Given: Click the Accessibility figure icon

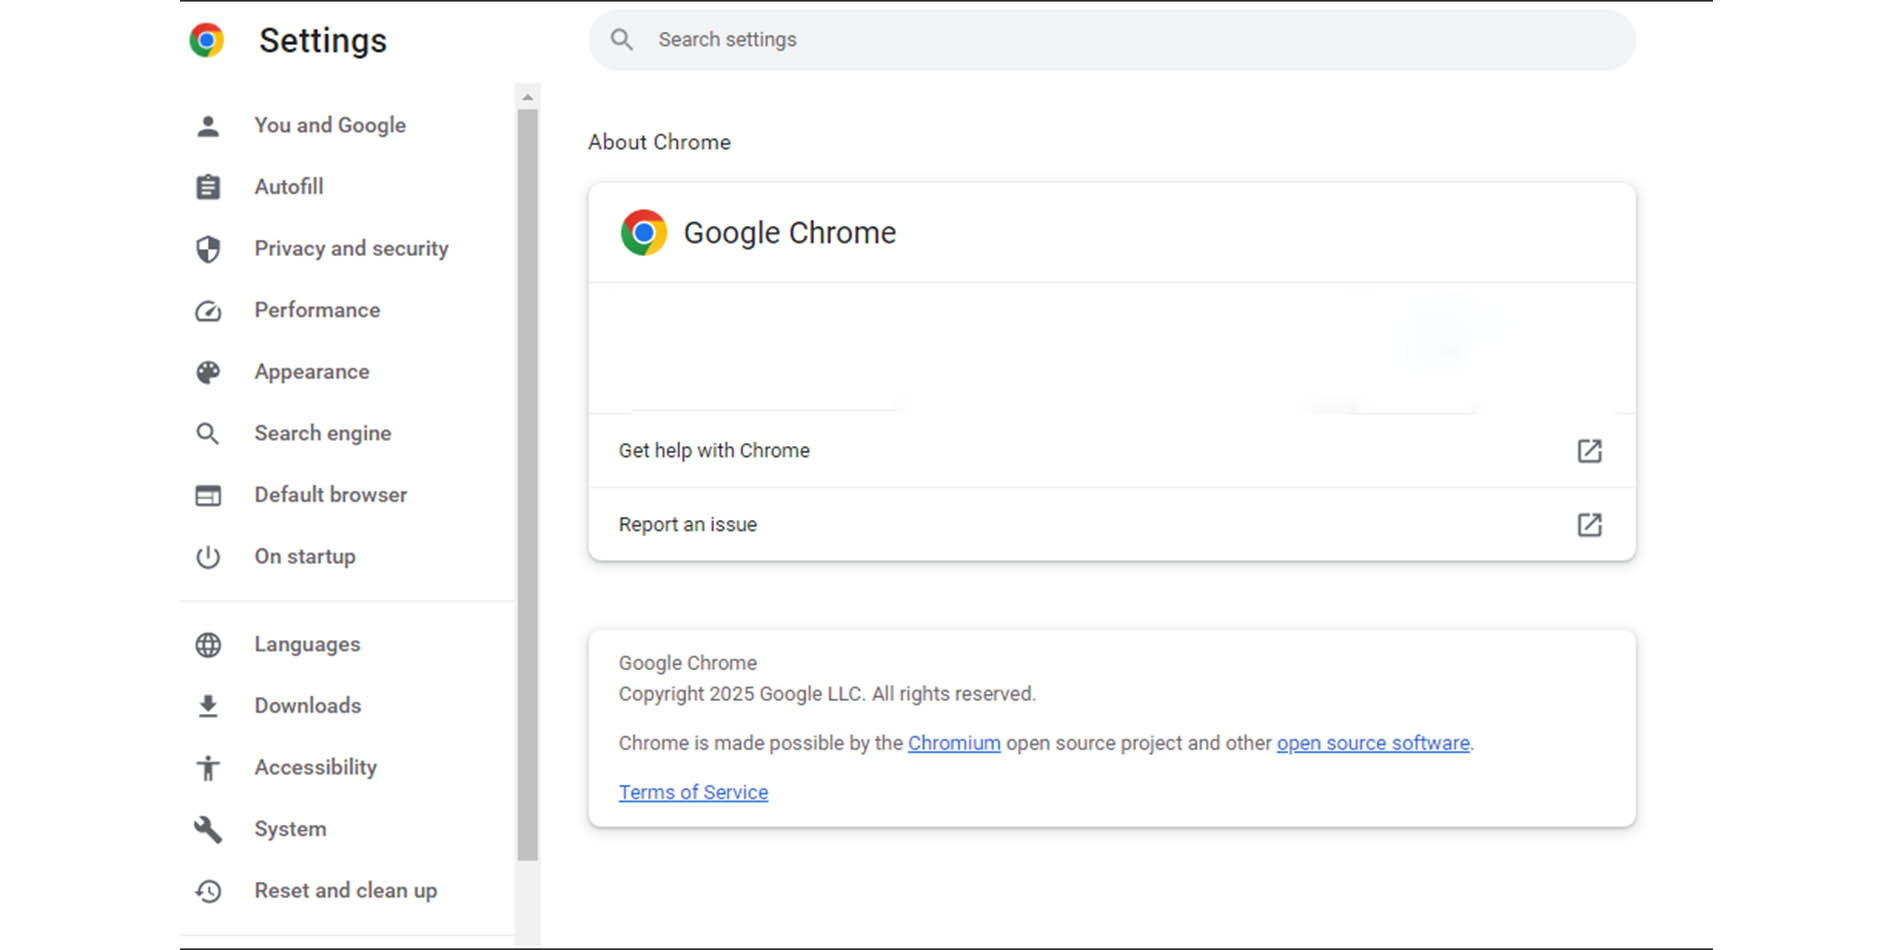Looking at the screenshot, I should click(x=208, y=768).
